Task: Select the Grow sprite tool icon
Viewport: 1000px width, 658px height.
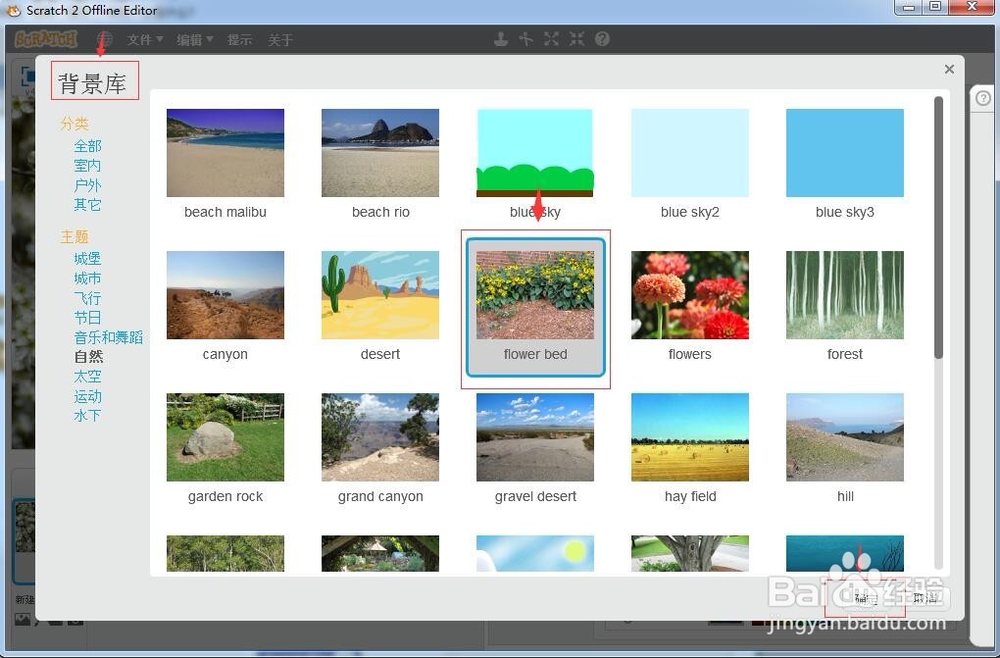Action: point(552,39)
